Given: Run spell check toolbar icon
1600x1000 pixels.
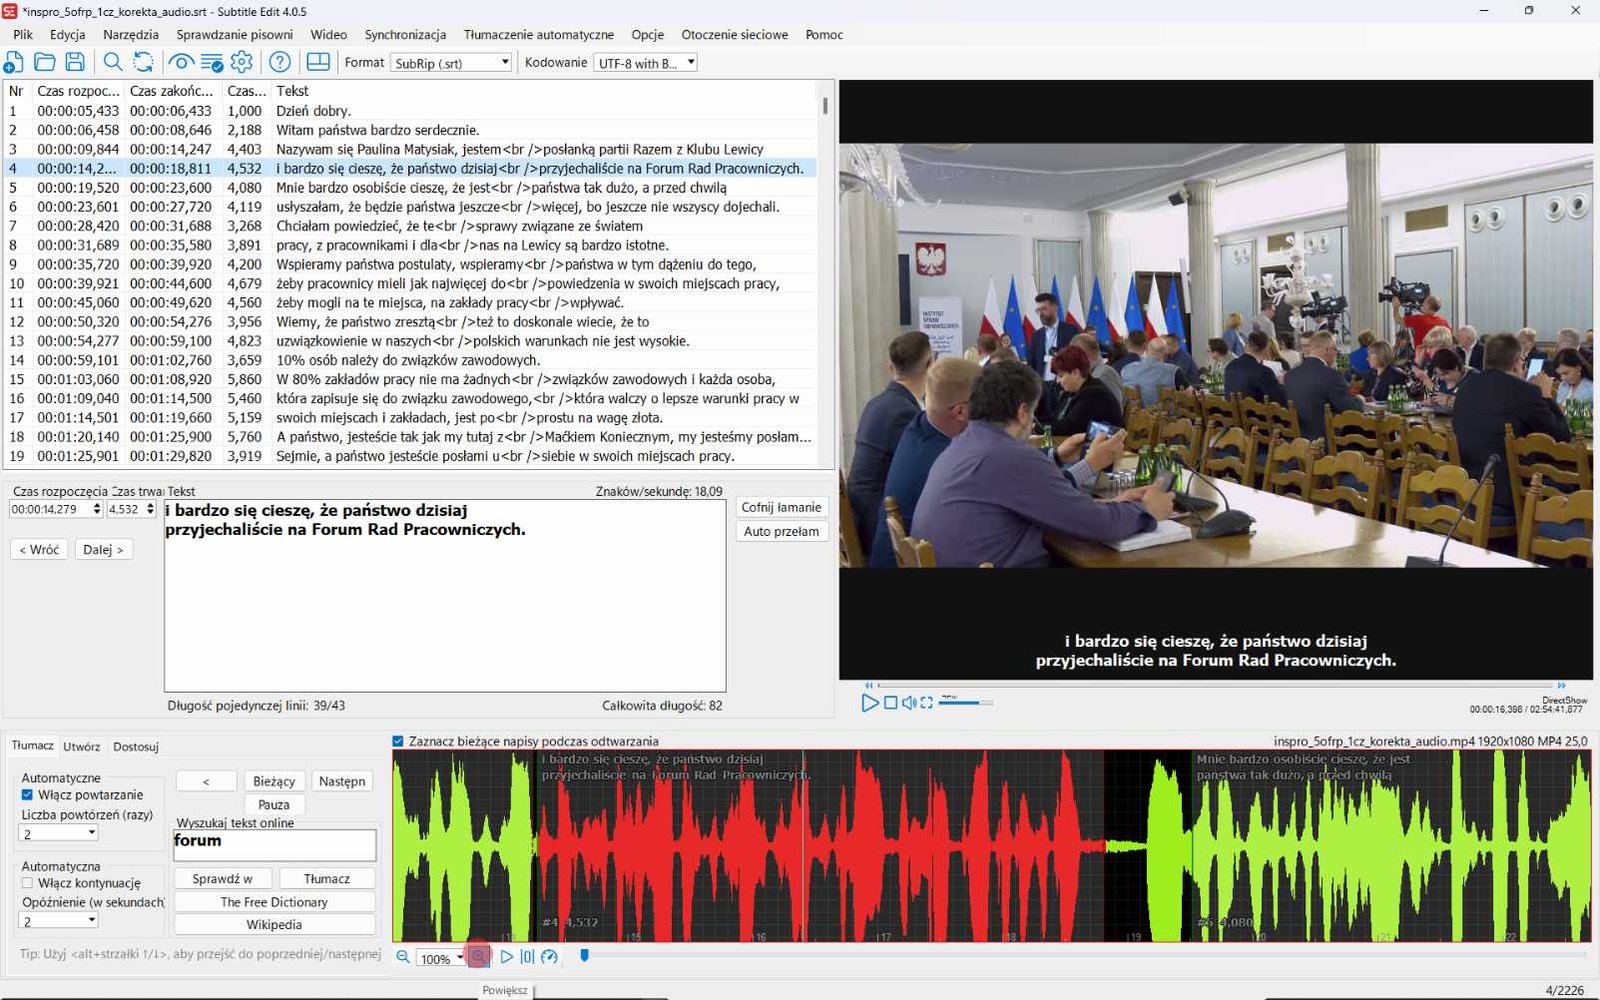Looking at the screenshot, I should 212,62.
